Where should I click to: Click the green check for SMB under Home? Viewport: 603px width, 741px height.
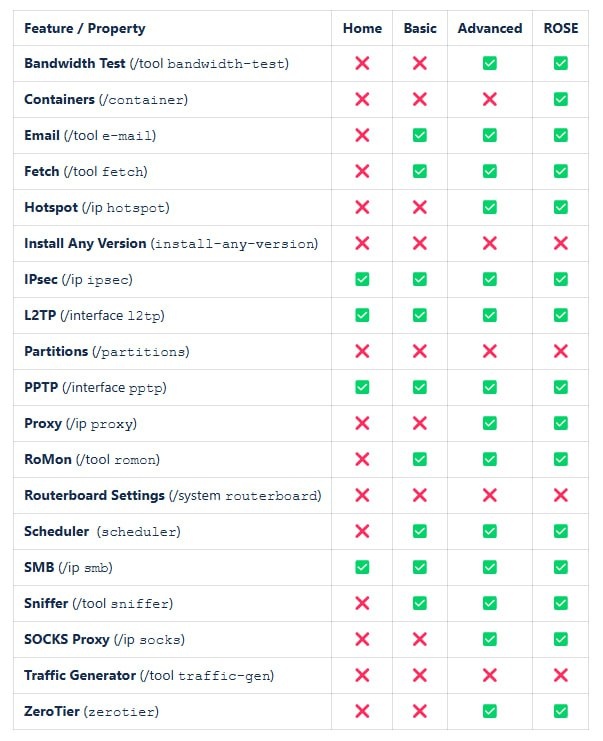click(362, 567)
